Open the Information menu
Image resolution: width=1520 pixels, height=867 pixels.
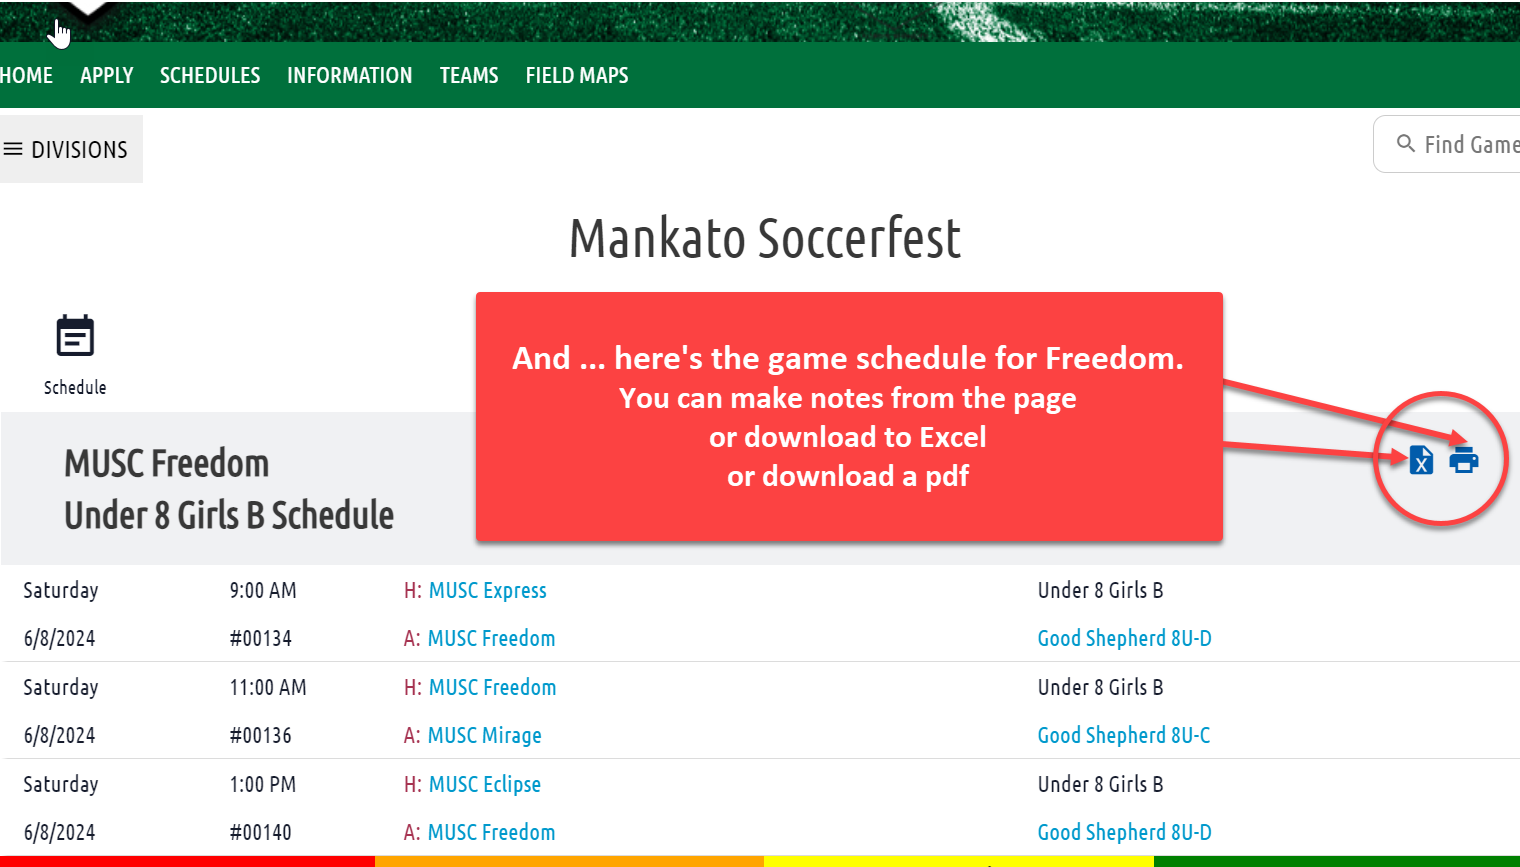[x=350, y=75]
